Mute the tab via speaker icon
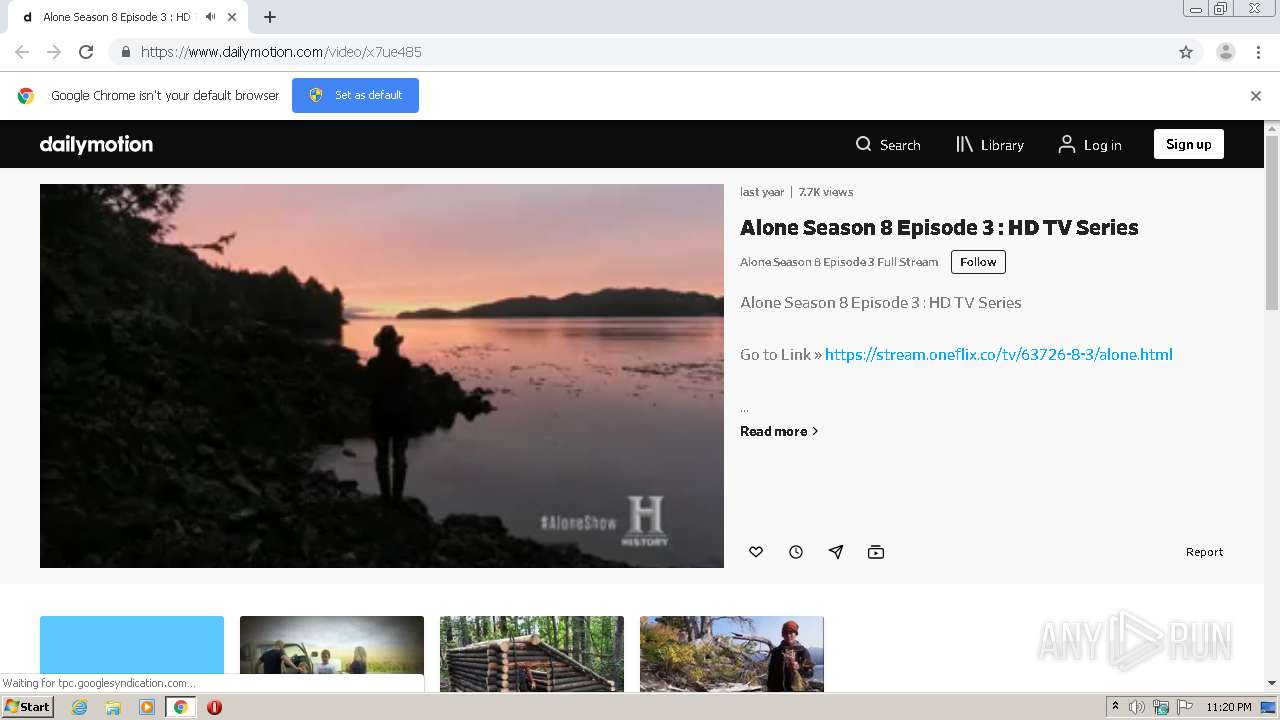1280x720 pixels. [x=210, y=17]
